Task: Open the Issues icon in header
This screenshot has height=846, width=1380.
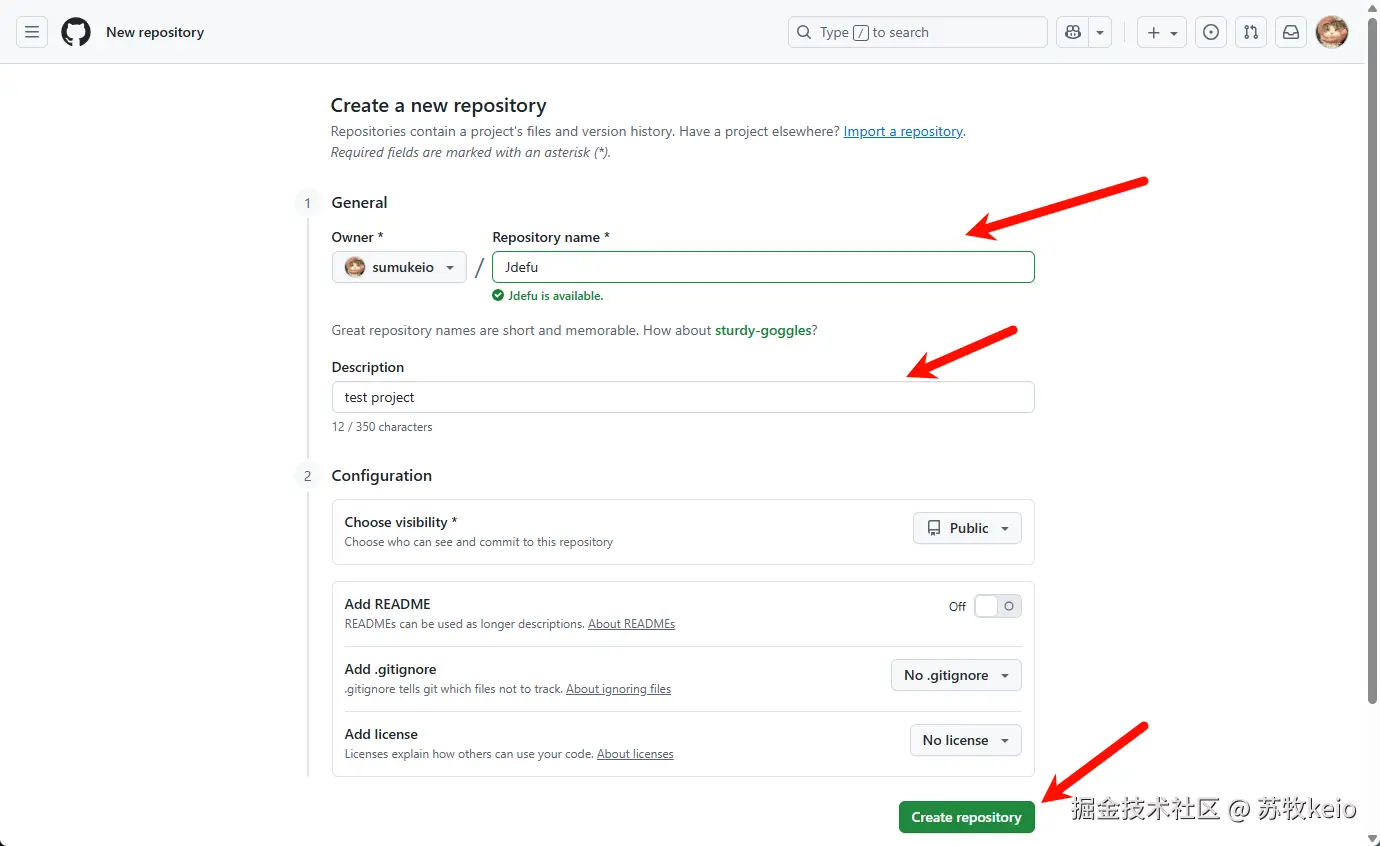Action: pyautogui.click(x=1211, y=32)
